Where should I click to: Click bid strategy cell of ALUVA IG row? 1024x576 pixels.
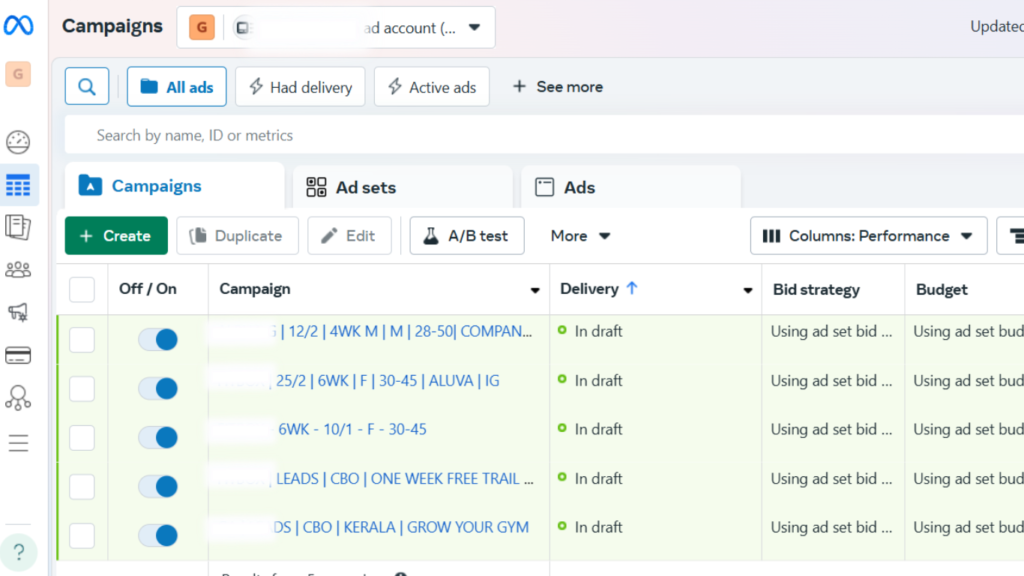coord(831,381)
